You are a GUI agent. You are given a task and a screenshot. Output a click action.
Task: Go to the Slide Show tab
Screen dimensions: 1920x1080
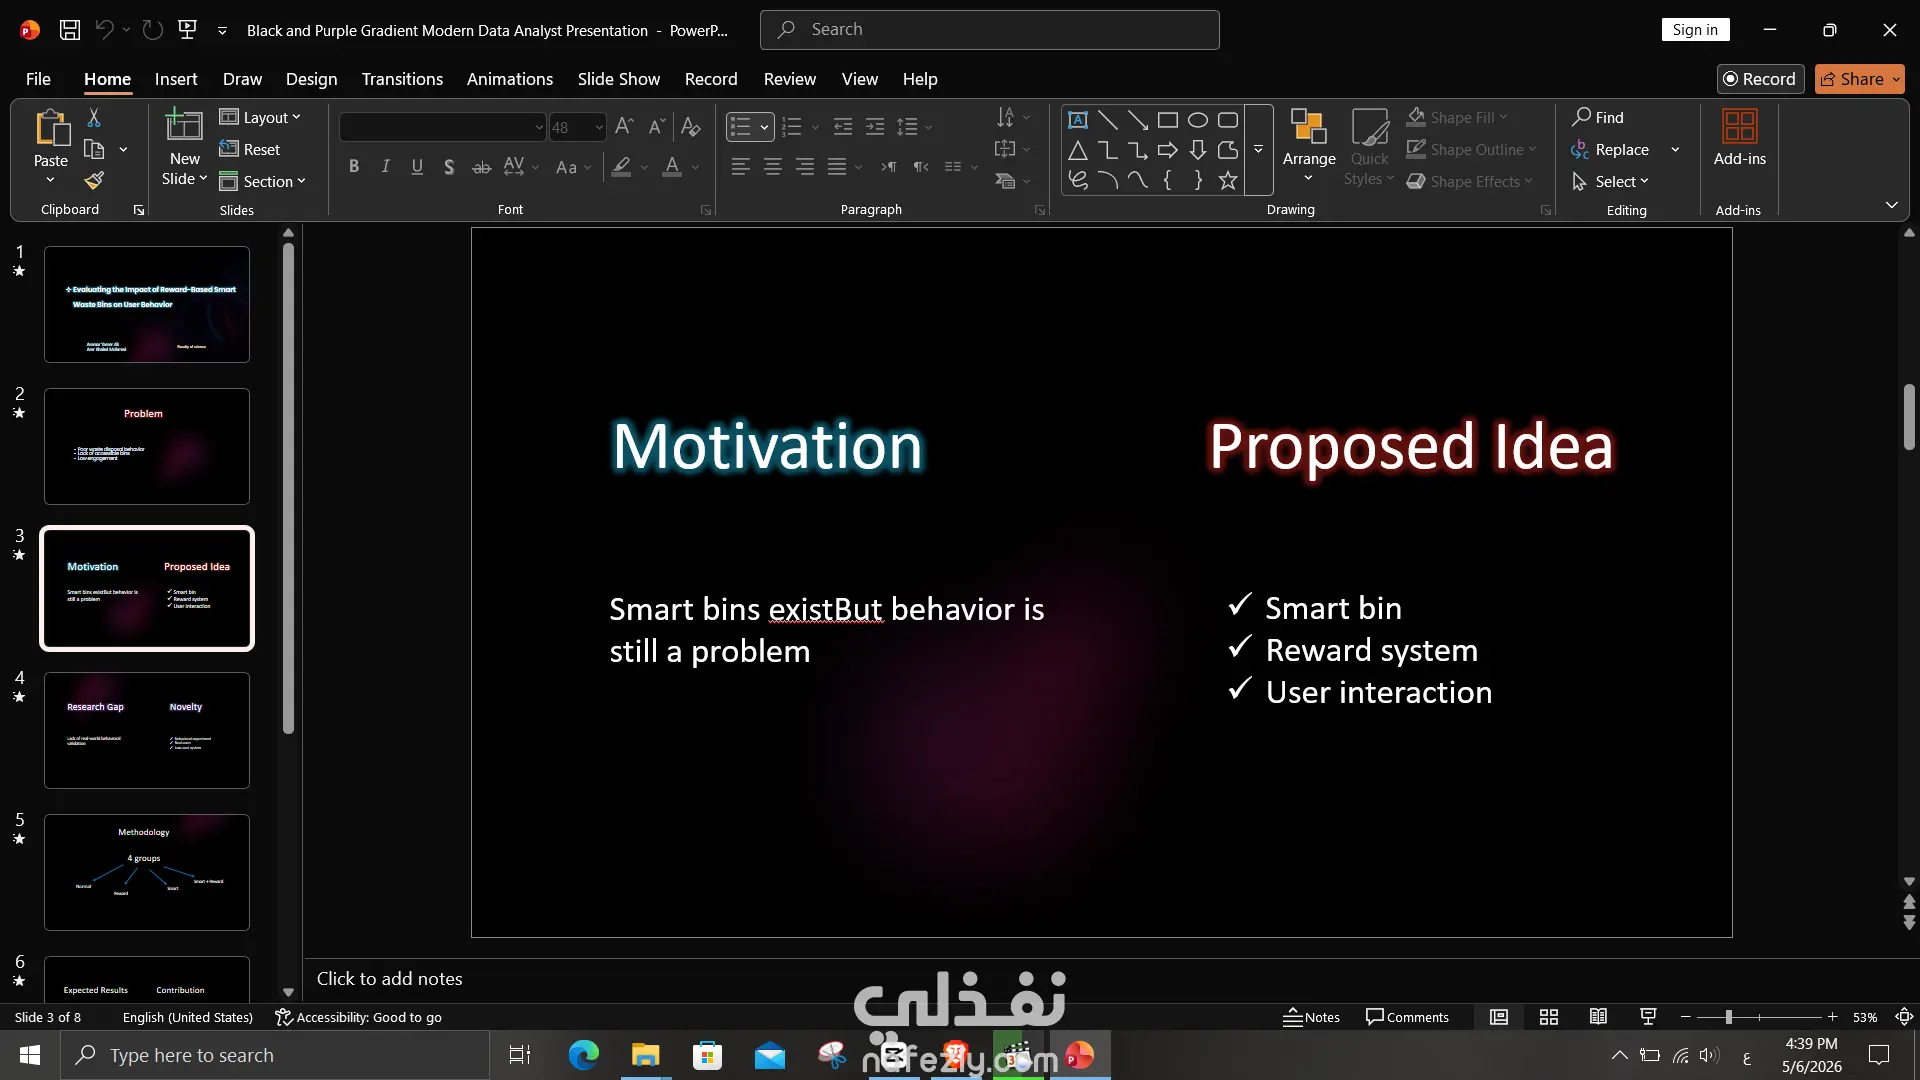(x=619, y=79)
